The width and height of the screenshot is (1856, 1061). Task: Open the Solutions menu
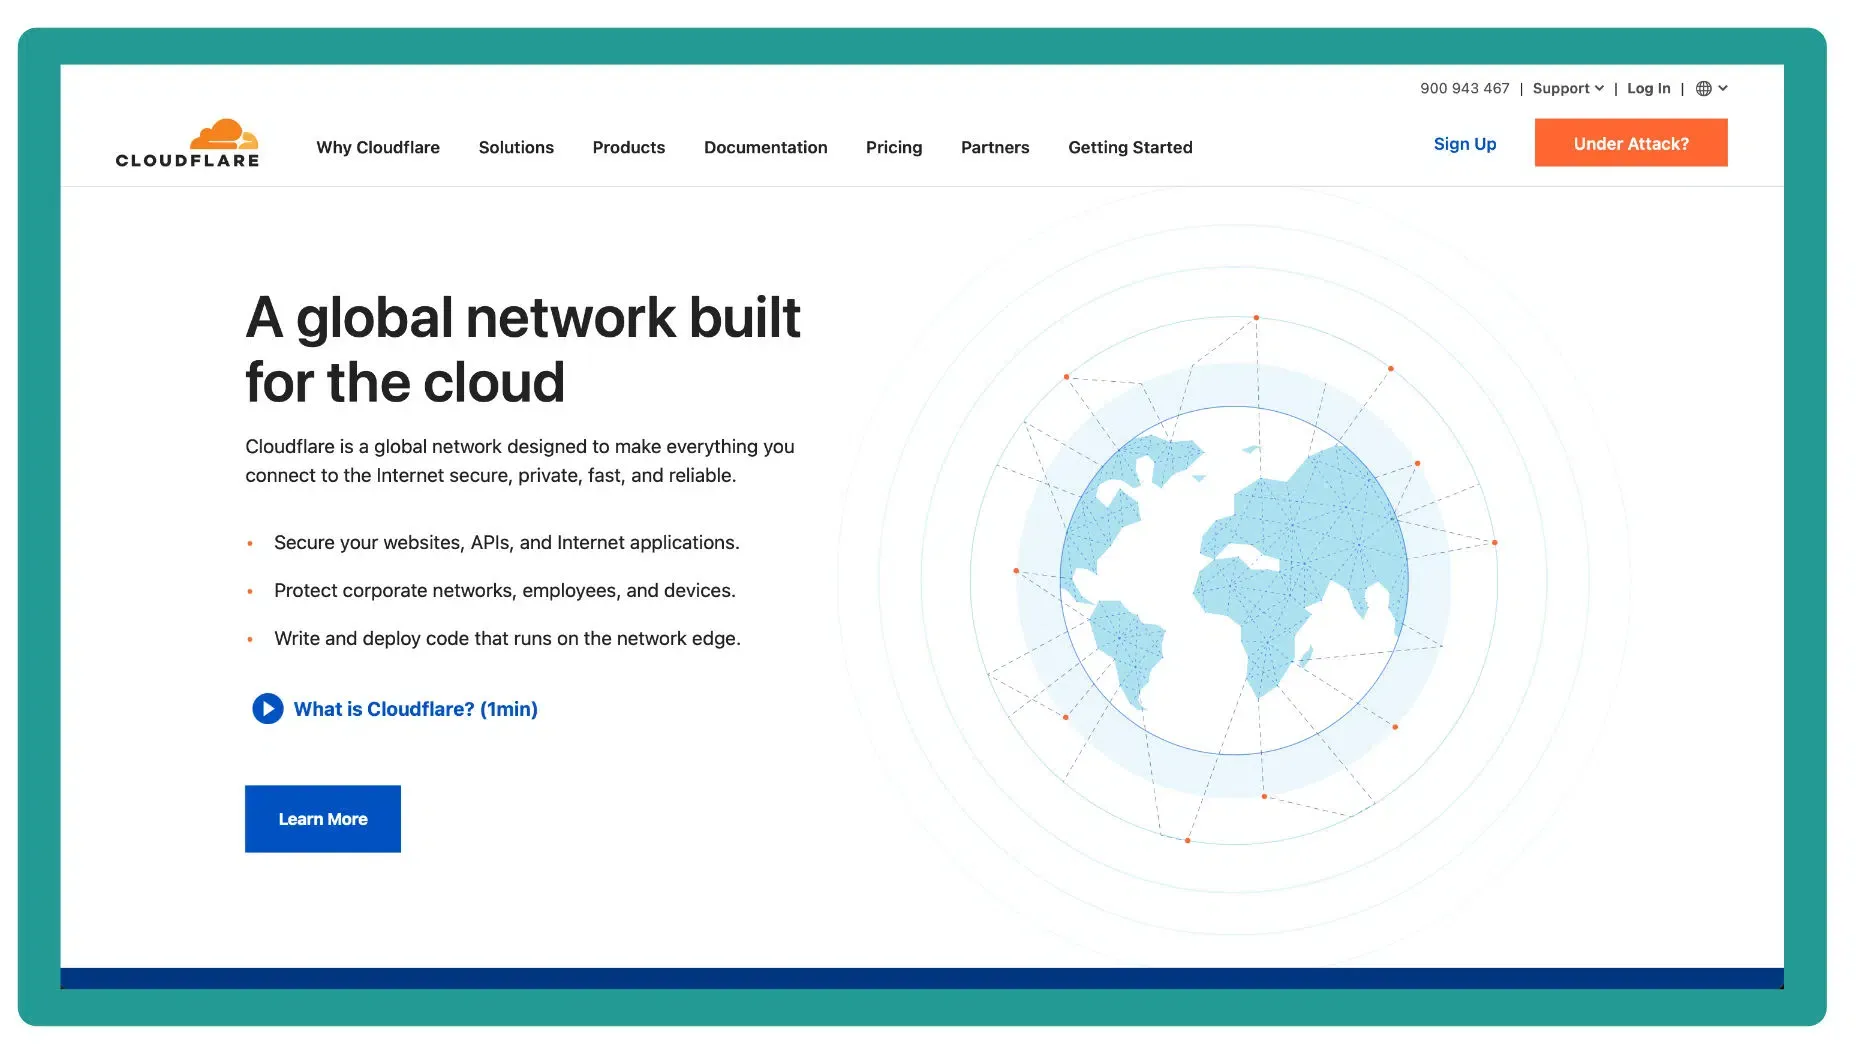click(516, 147)
